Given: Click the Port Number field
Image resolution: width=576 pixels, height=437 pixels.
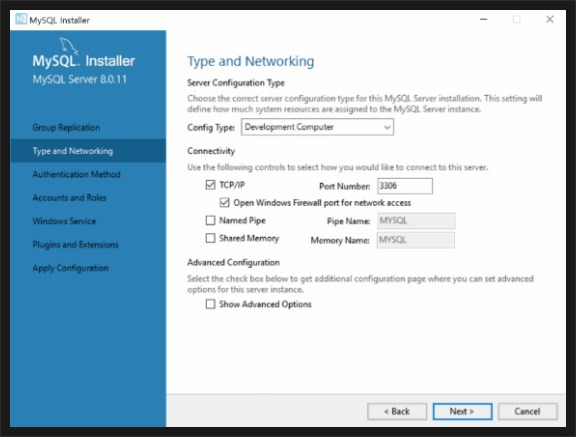Looking at the screenshot, I should point(405,186).
